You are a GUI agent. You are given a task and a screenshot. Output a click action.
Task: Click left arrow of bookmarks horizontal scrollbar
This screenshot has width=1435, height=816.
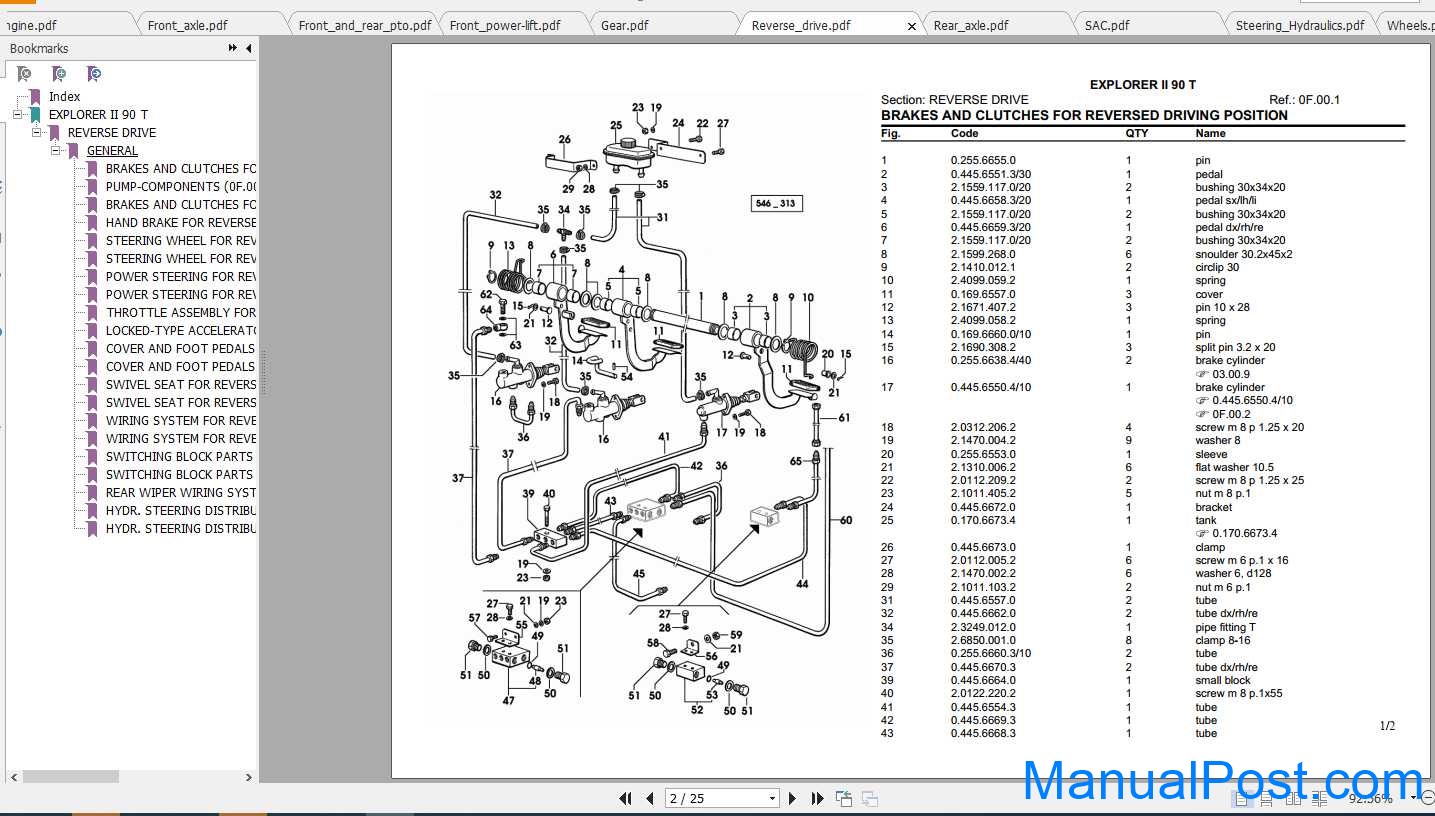(x=13, y=777)
